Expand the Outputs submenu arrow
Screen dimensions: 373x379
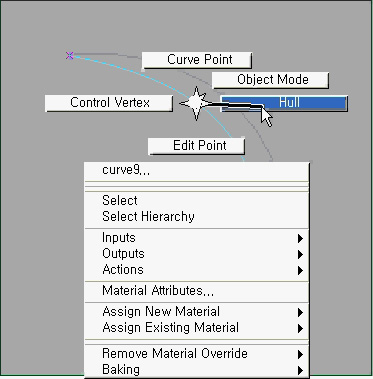[x=300, y=254]
